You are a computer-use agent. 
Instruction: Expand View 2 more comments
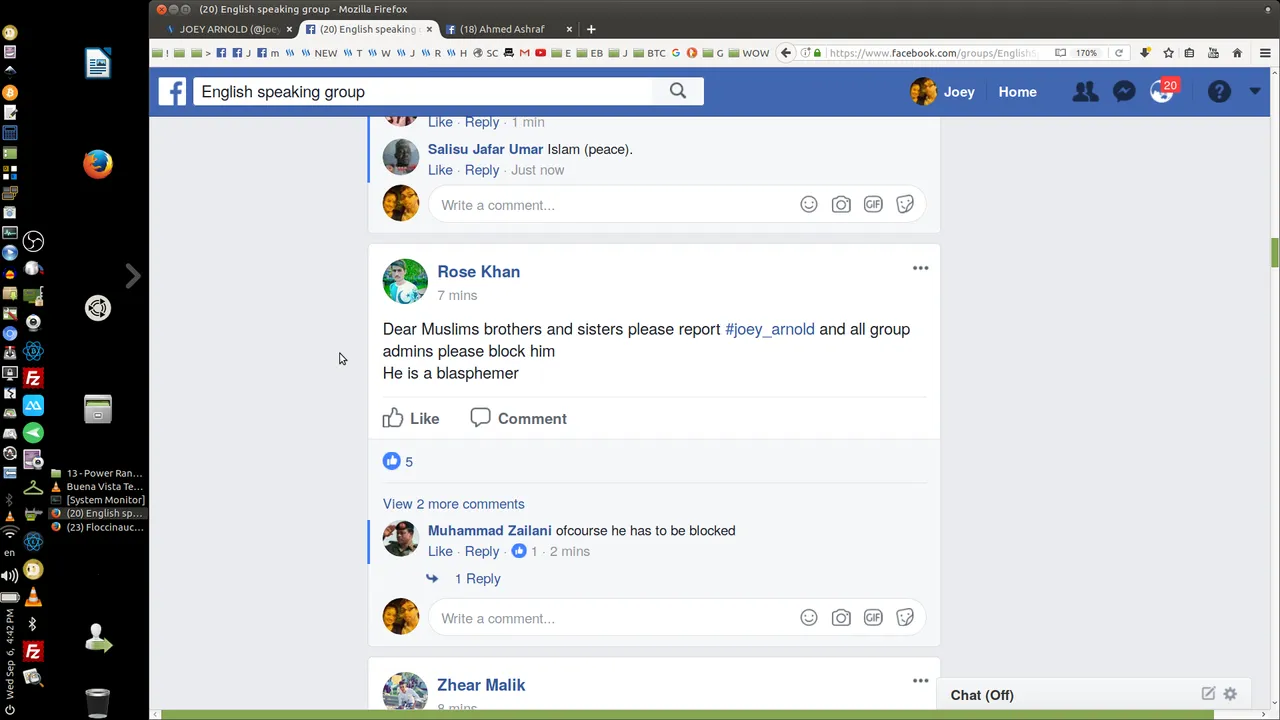coord(453,504)
